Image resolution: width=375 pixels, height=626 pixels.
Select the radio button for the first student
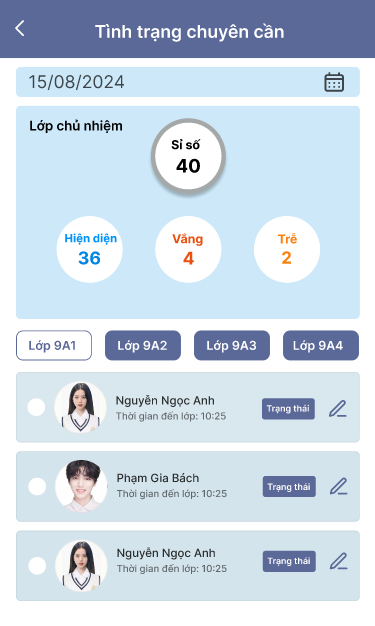click(36, 407)
